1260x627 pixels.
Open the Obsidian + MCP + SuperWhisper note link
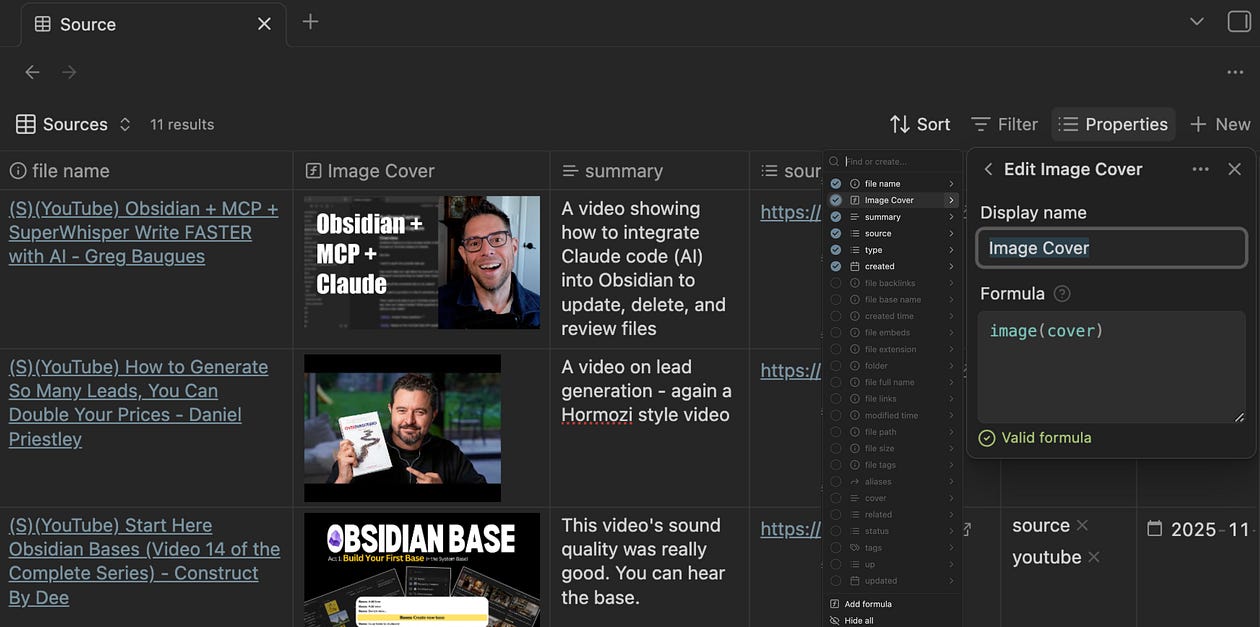tap(144, 232)
